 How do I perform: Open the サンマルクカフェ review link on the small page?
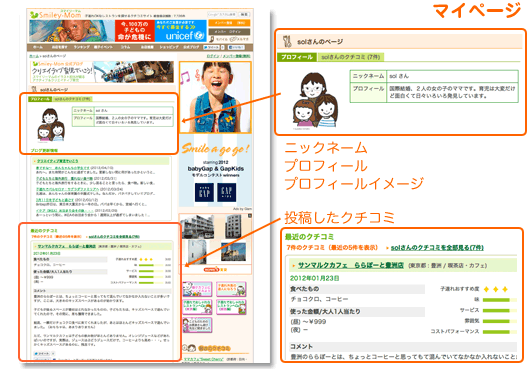point(67,246)
